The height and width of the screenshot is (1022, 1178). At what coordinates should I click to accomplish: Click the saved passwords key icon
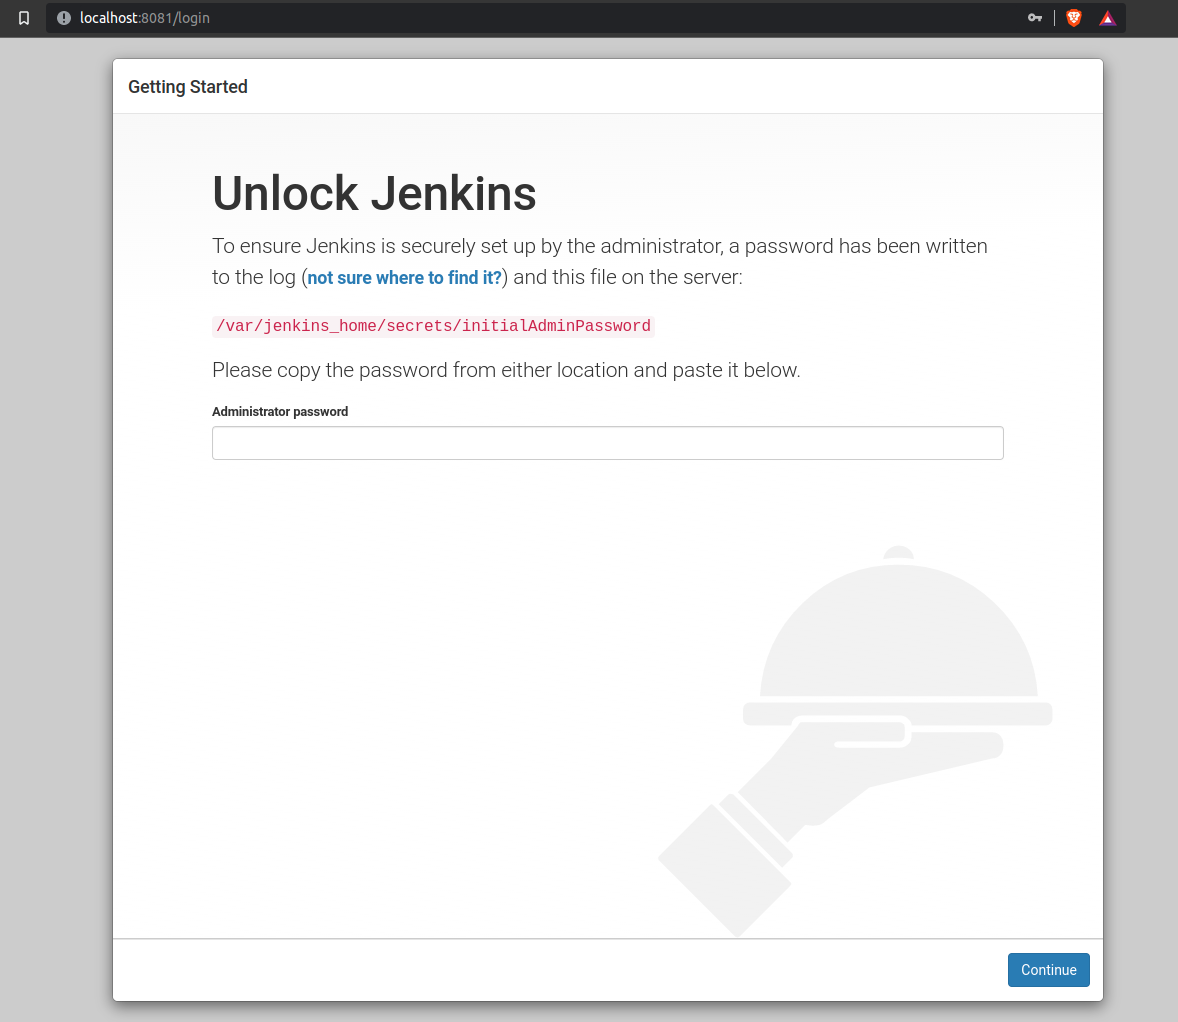(1035, 18)
